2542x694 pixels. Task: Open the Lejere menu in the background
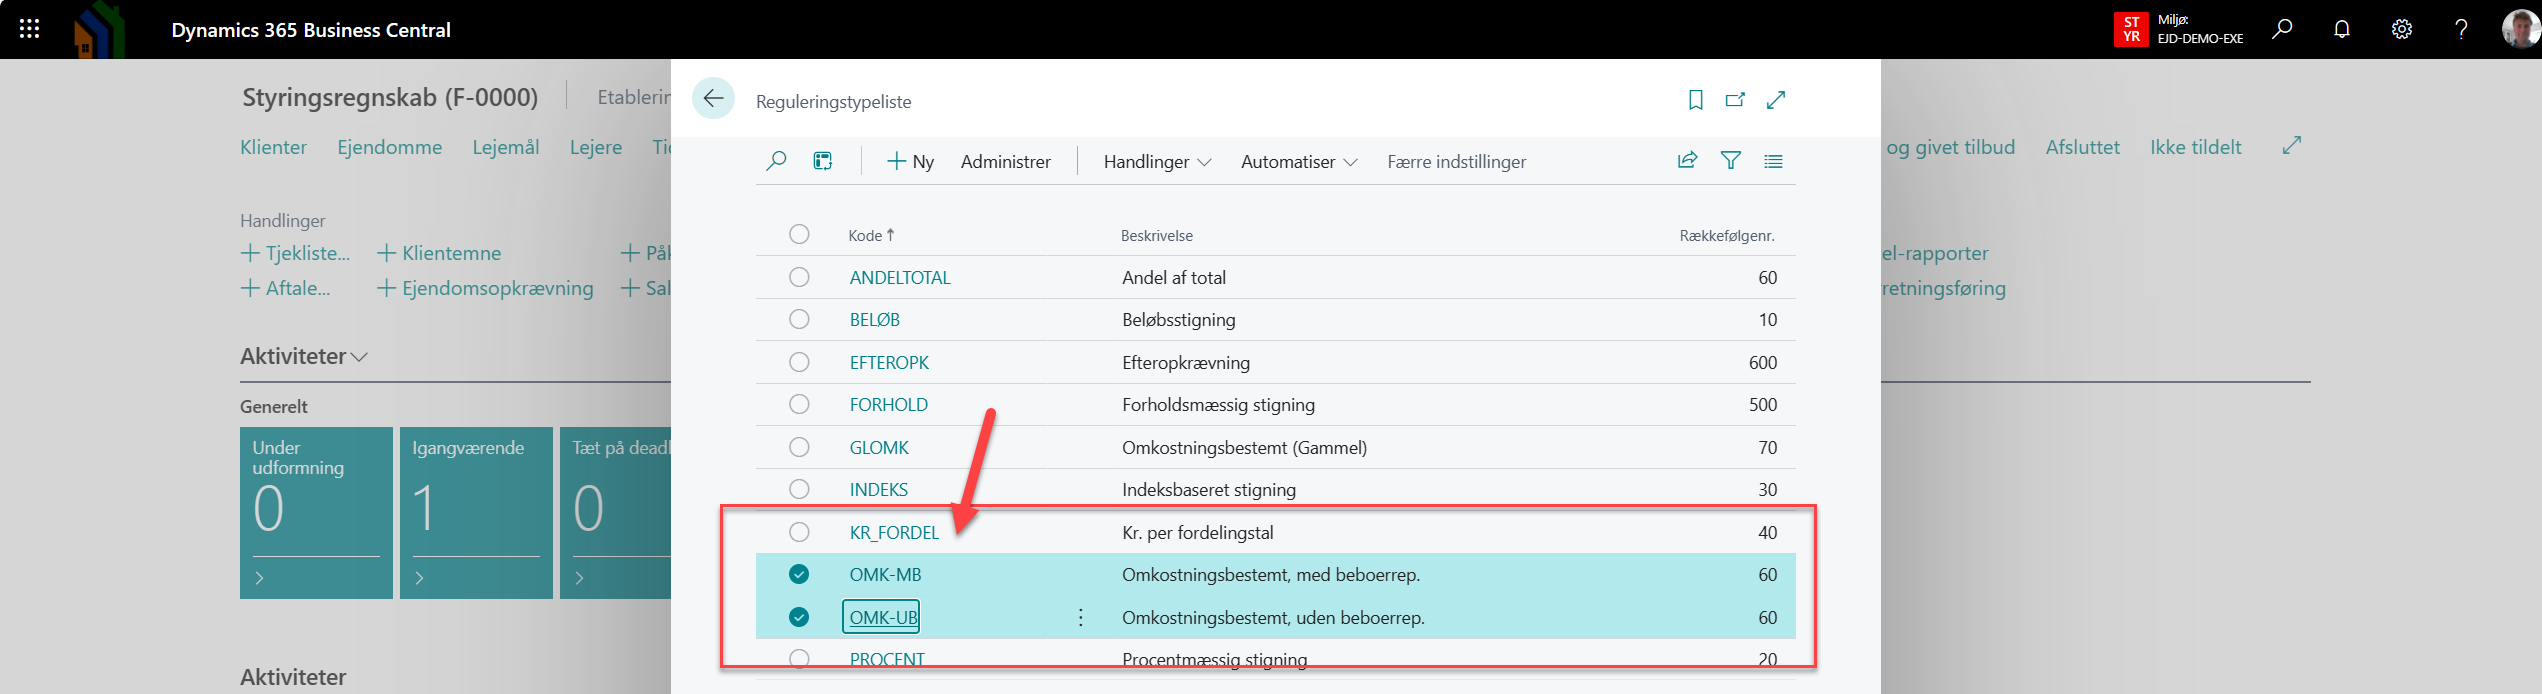click(596, 147)
